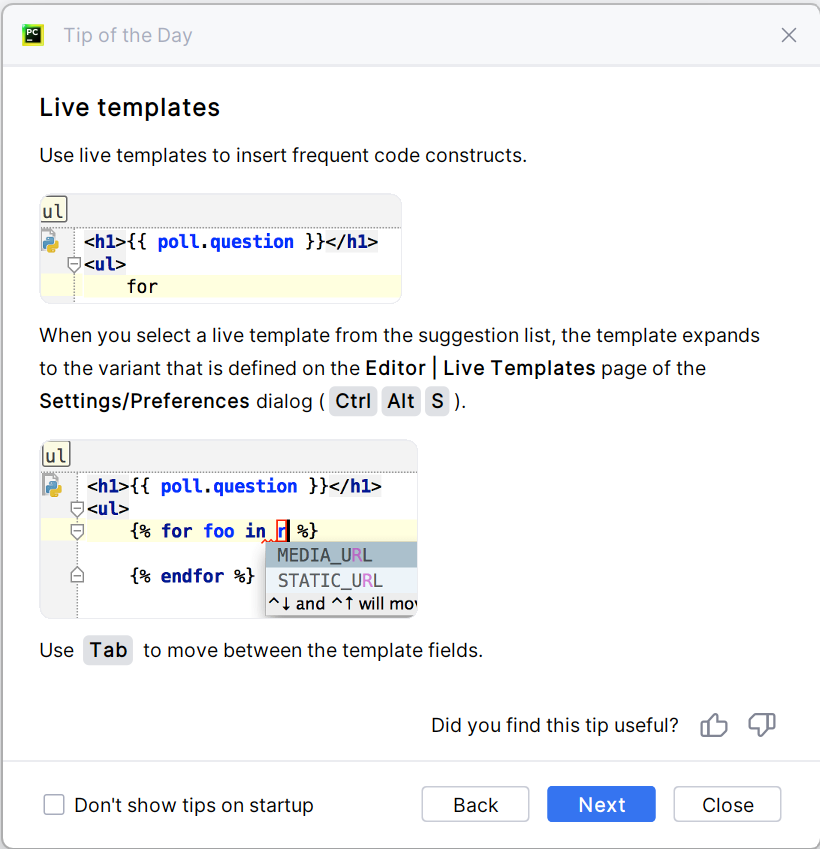The height and width of the screenshot is (849, 820).
Task: Click the PyCharm logo in title bar
Action: point(33,35)
